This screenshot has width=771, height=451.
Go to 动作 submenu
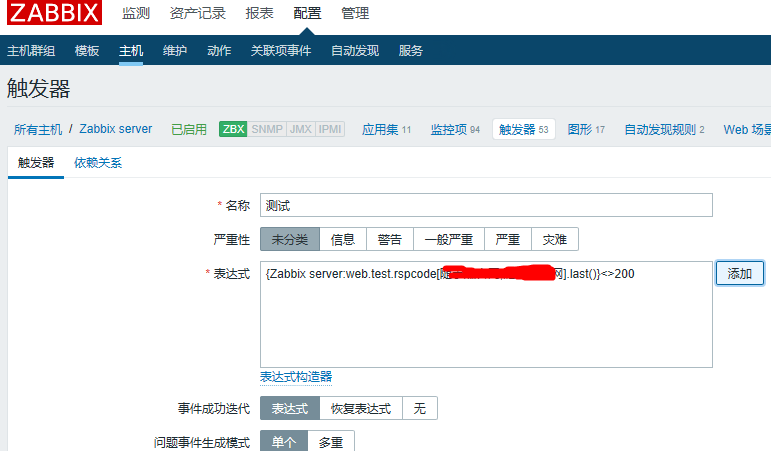[x=219, y=51]
